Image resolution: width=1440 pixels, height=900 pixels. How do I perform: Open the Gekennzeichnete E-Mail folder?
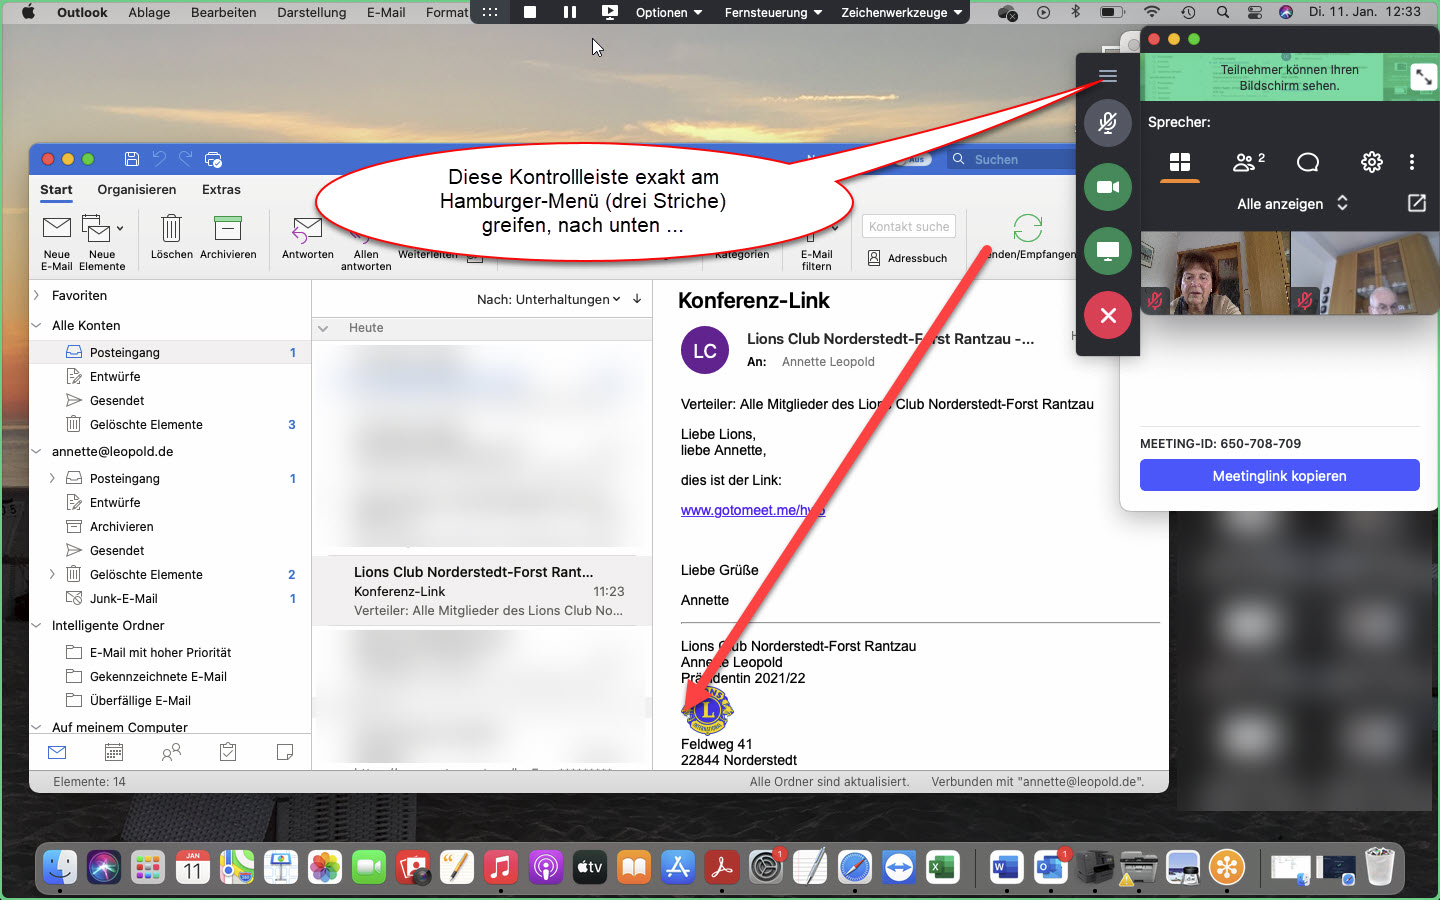(x=170, y=676)
